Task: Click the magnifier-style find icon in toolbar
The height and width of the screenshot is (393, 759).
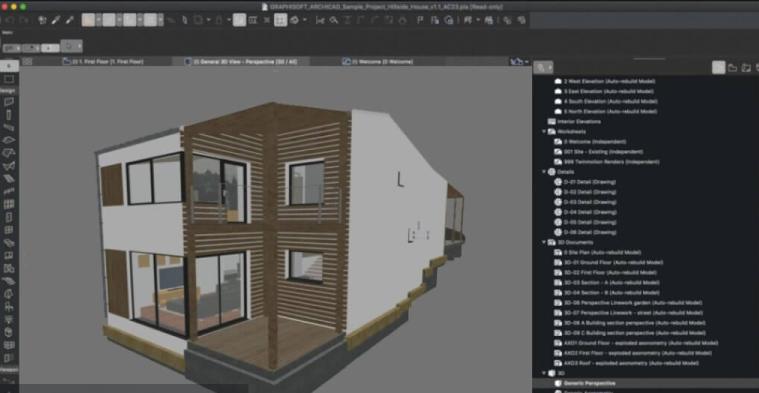Action: coord(334,20)
